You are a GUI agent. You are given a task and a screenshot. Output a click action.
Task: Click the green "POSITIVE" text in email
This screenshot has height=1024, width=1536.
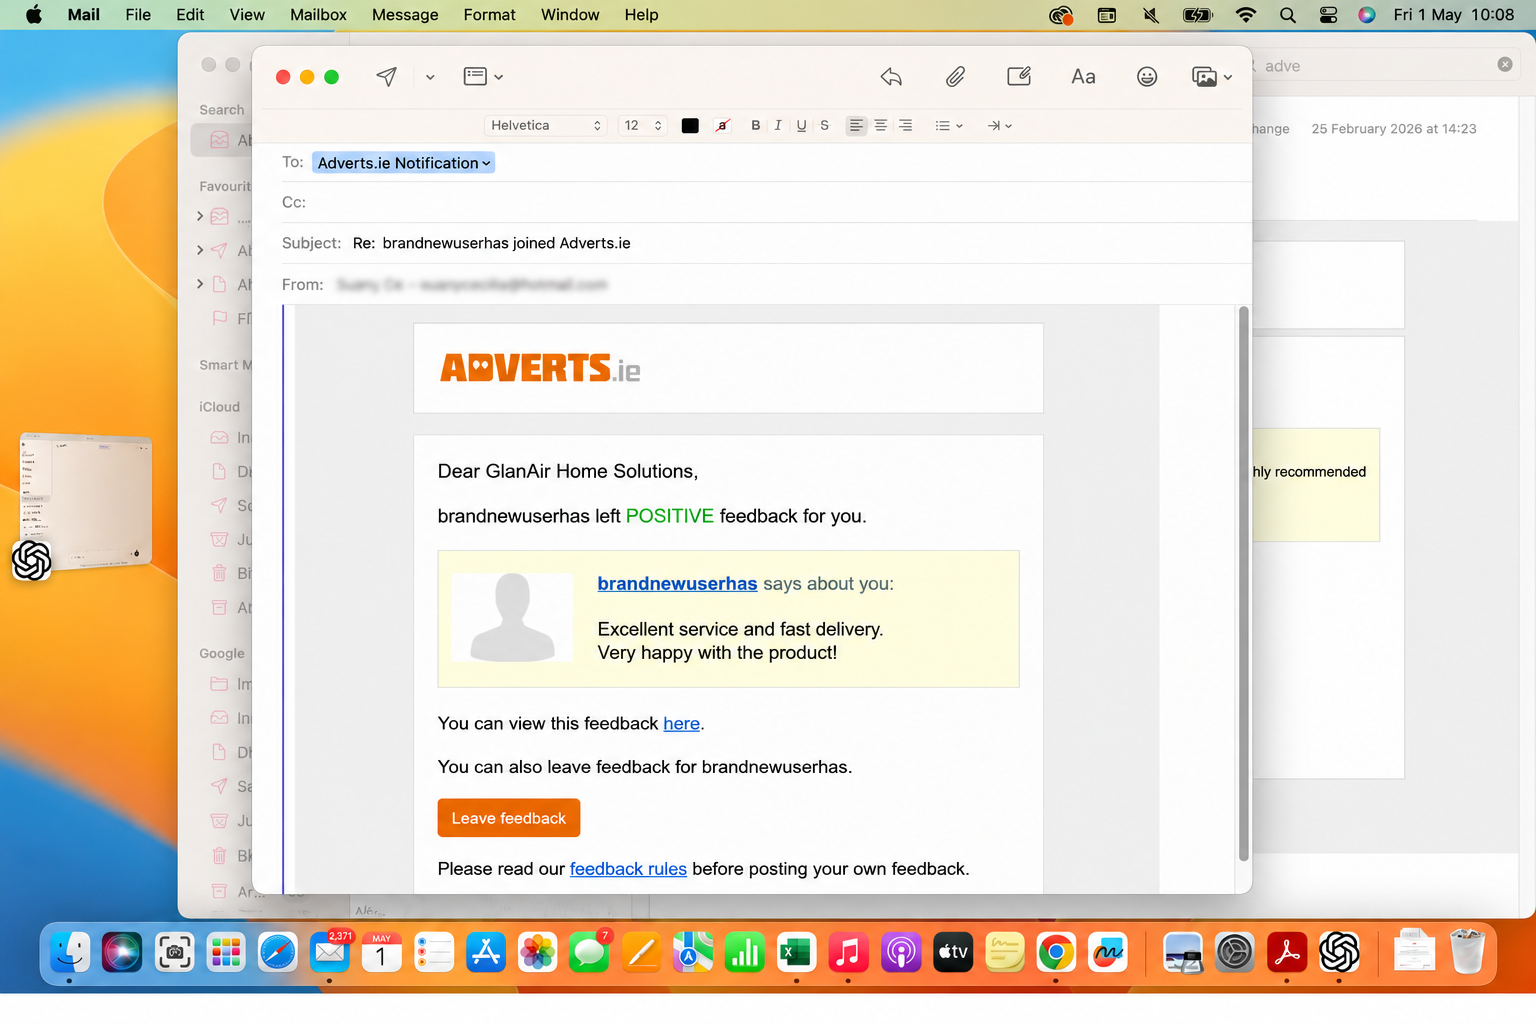tap(670, 516)
